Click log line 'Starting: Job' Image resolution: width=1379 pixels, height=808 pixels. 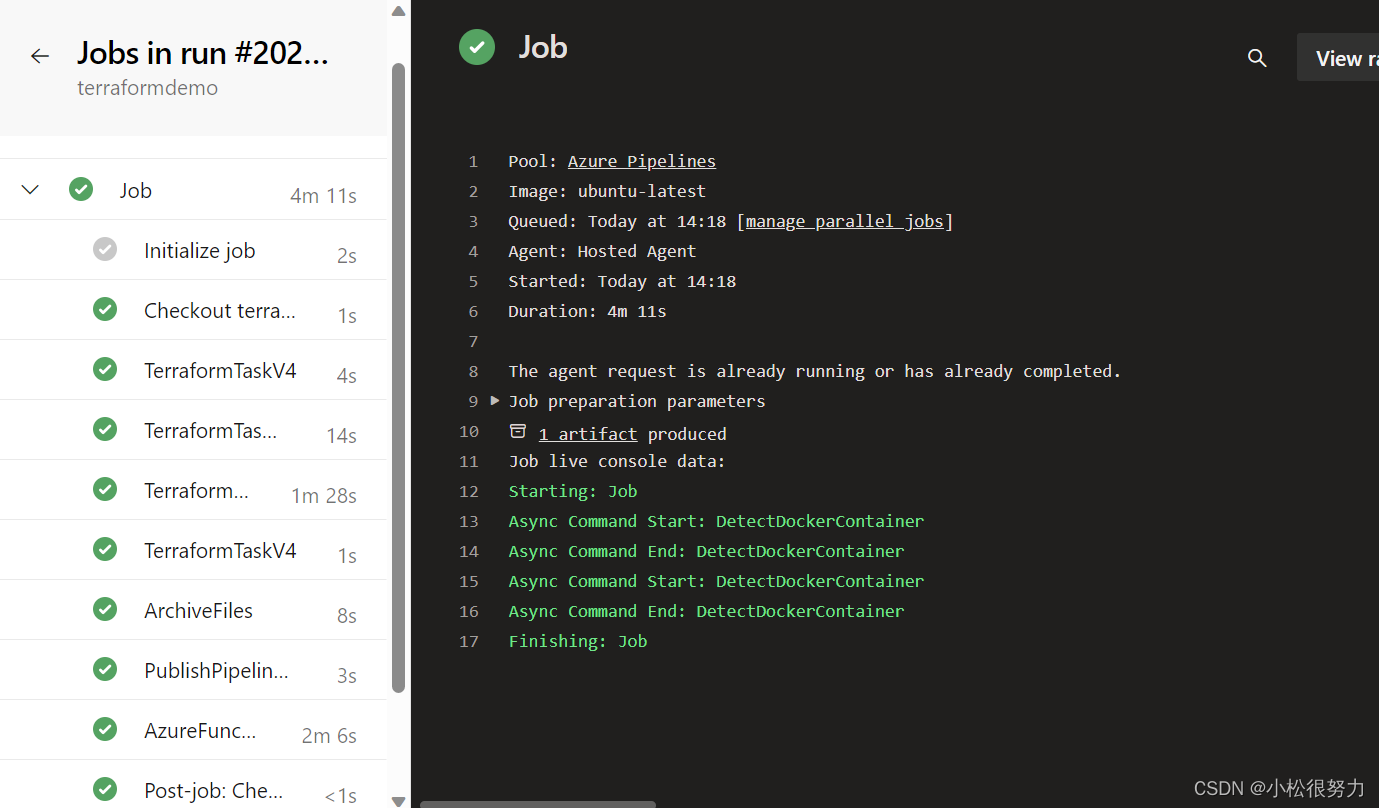[x=573, y=491]
